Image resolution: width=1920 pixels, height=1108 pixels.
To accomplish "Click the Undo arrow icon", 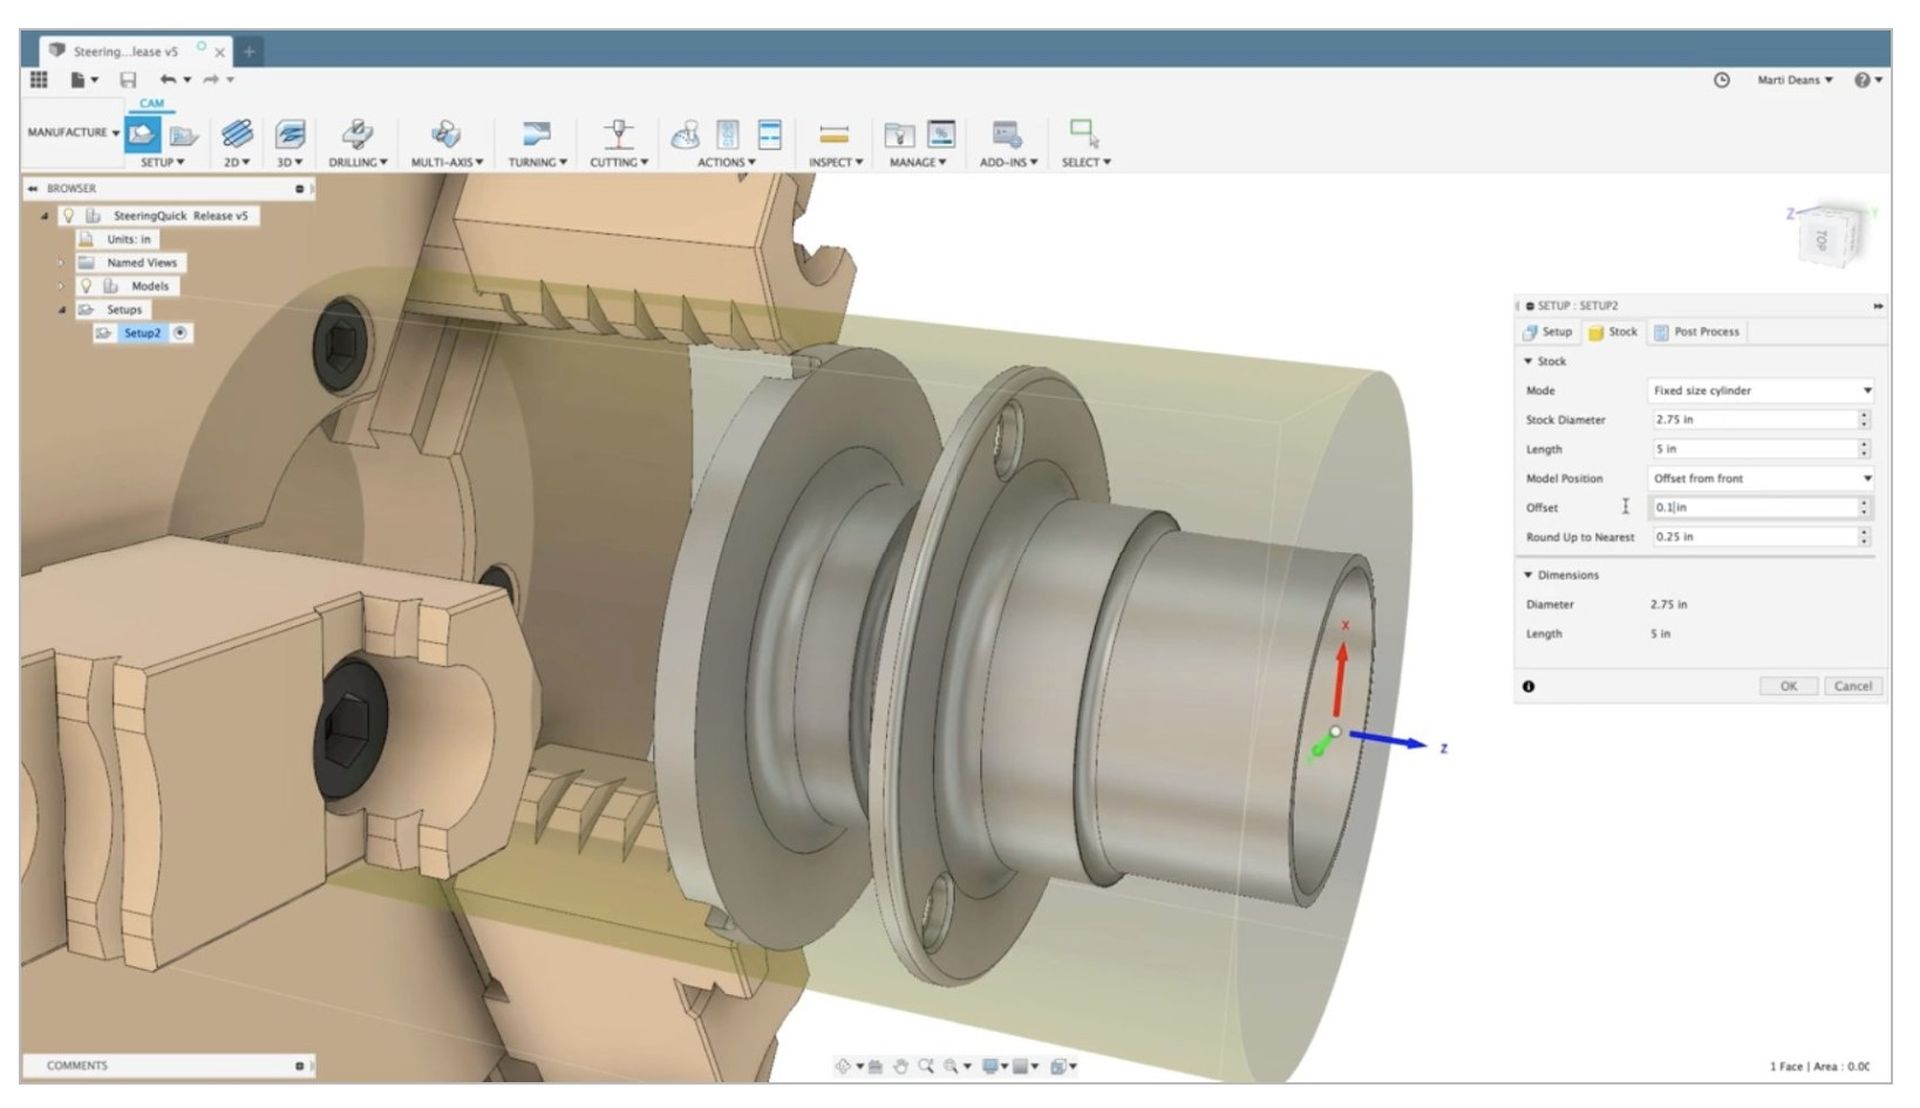I will coord(168,80).
